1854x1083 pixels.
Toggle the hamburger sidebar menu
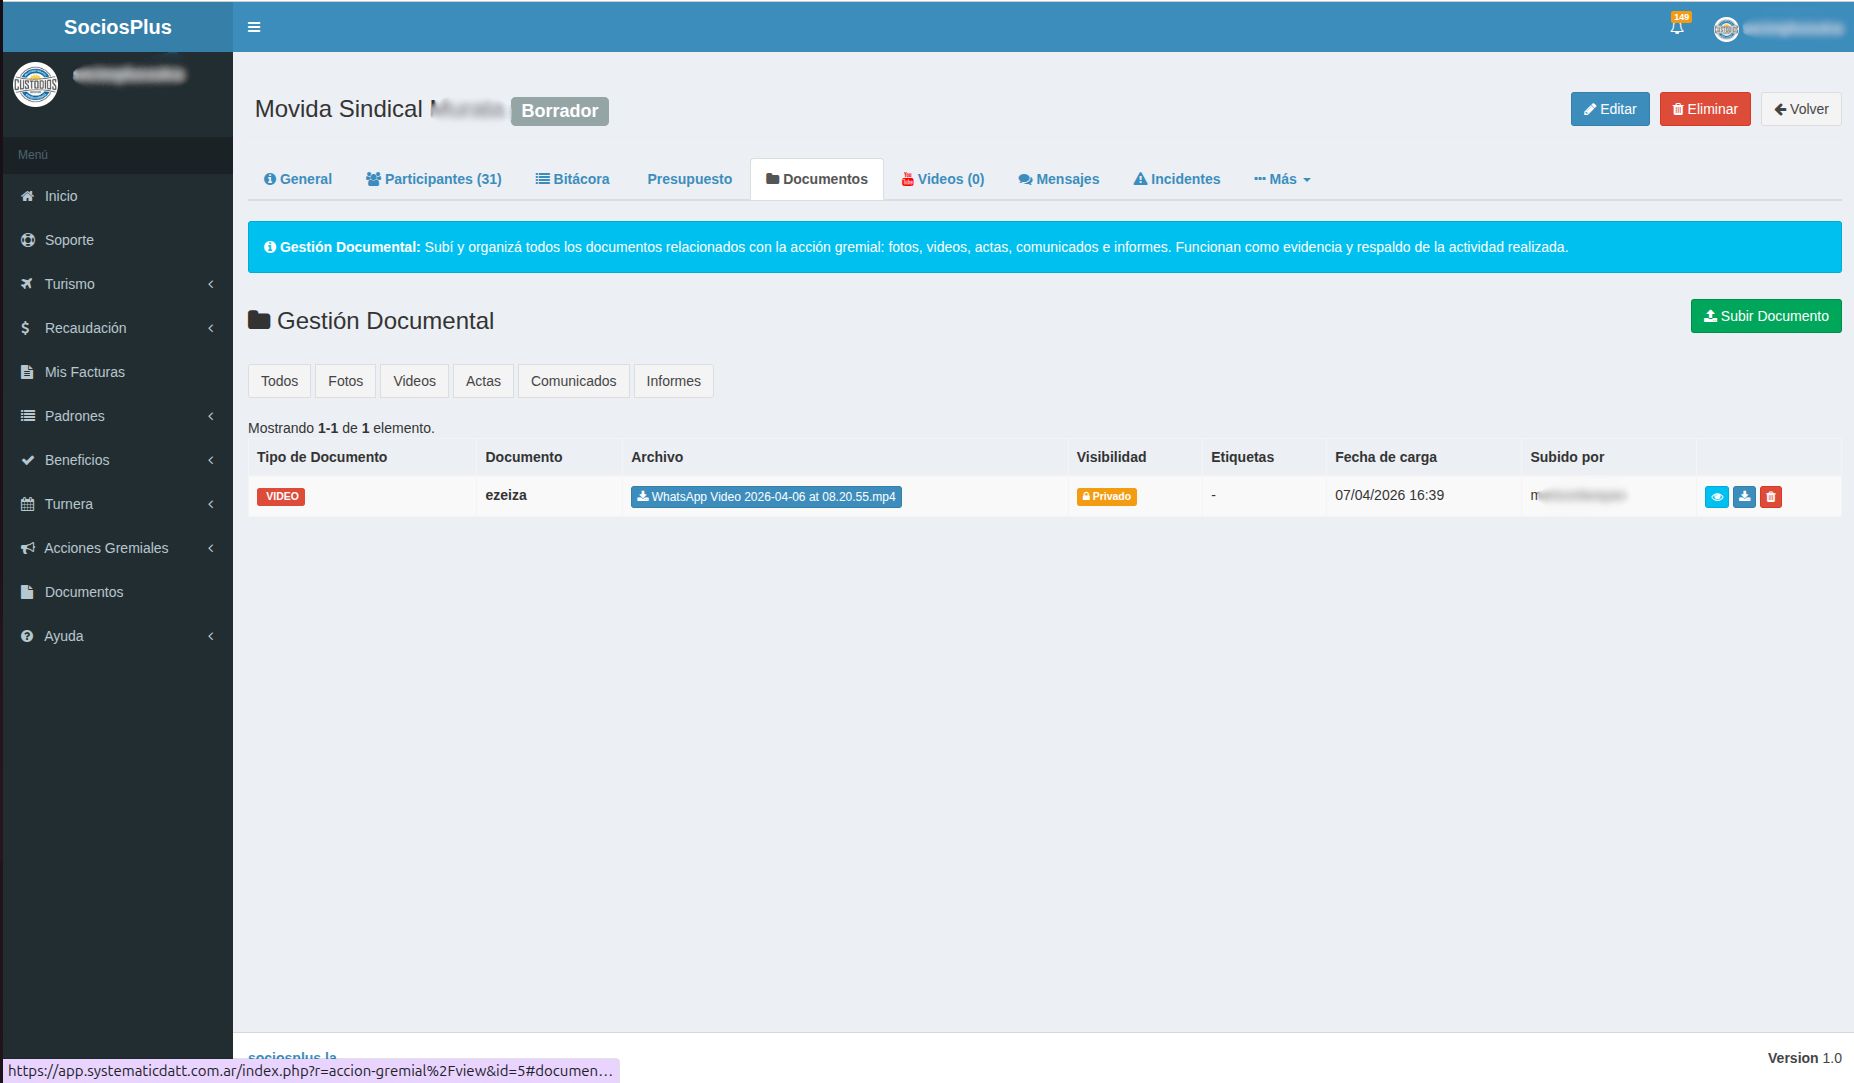[254, 27]
